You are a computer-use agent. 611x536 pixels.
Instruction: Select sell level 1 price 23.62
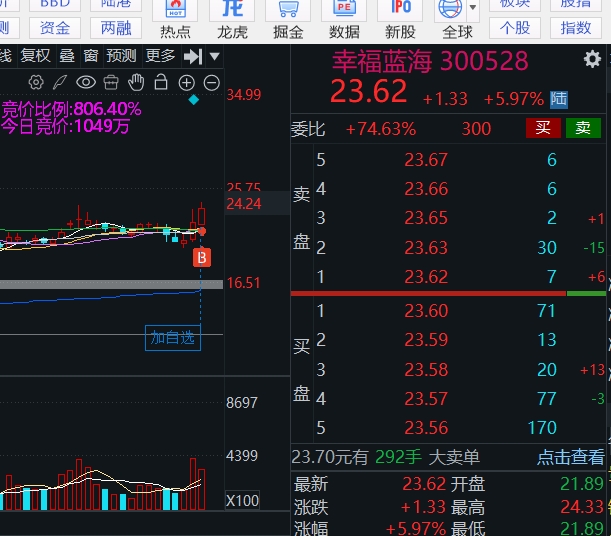pos(426,277)
